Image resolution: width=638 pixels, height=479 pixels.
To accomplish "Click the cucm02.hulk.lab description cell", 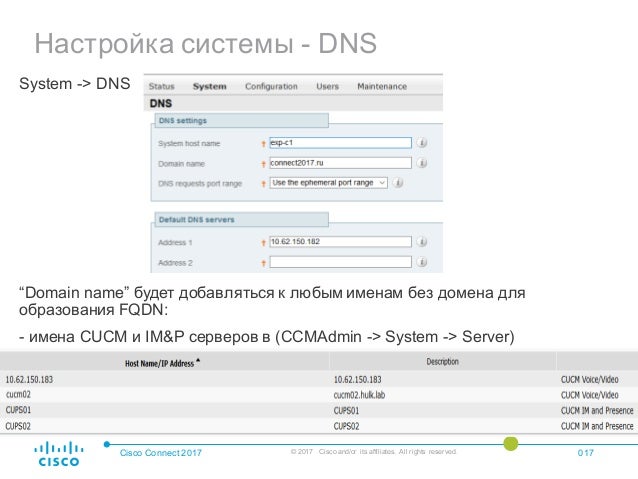I will pos(359,395).
